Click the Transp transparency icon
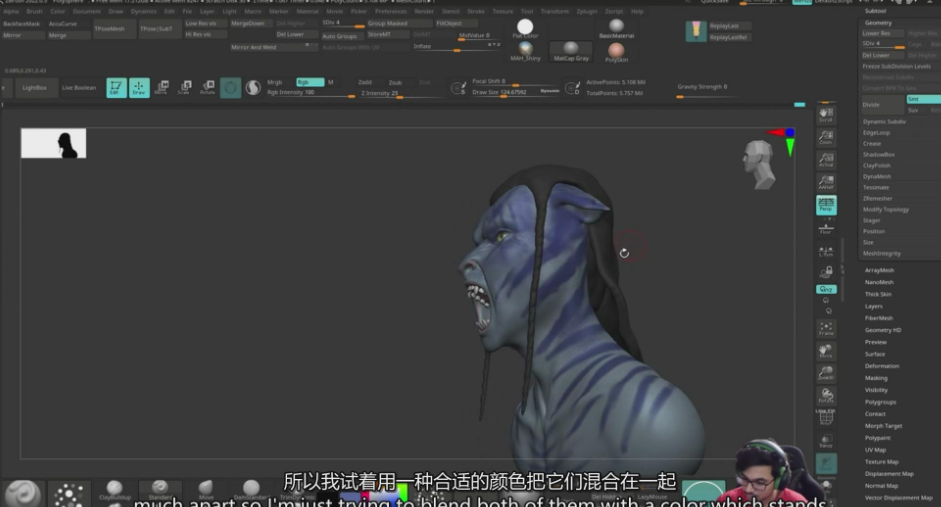 (x=826, y=441)
